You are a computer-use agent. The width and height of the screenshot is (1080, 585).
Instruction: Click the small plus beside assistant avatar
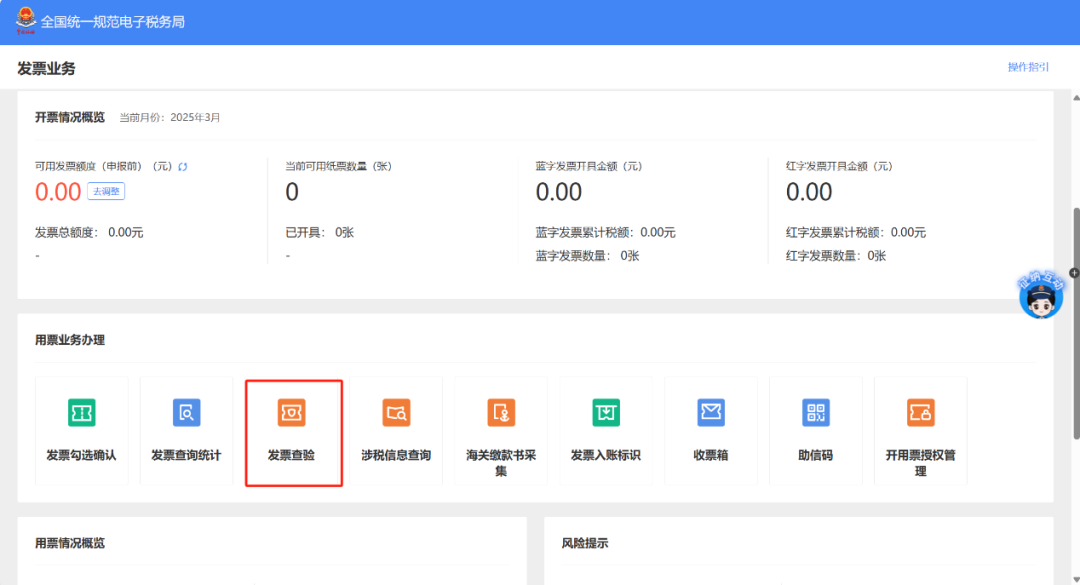pos(1074,273)
